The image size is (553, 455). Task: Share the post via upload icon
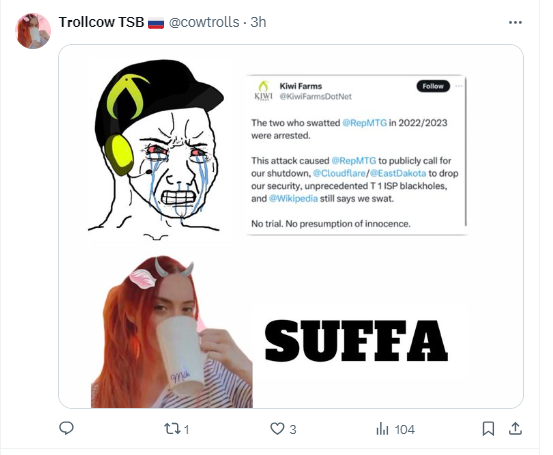click(515, 429)
